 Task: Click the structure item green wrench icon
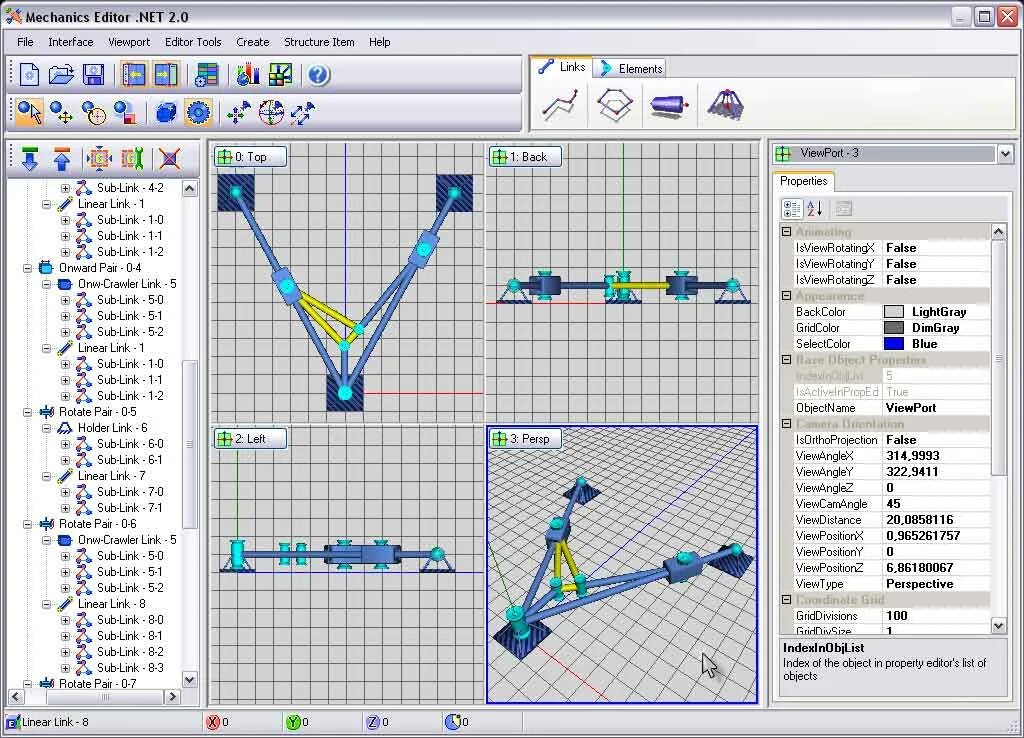tap(131, 159)
